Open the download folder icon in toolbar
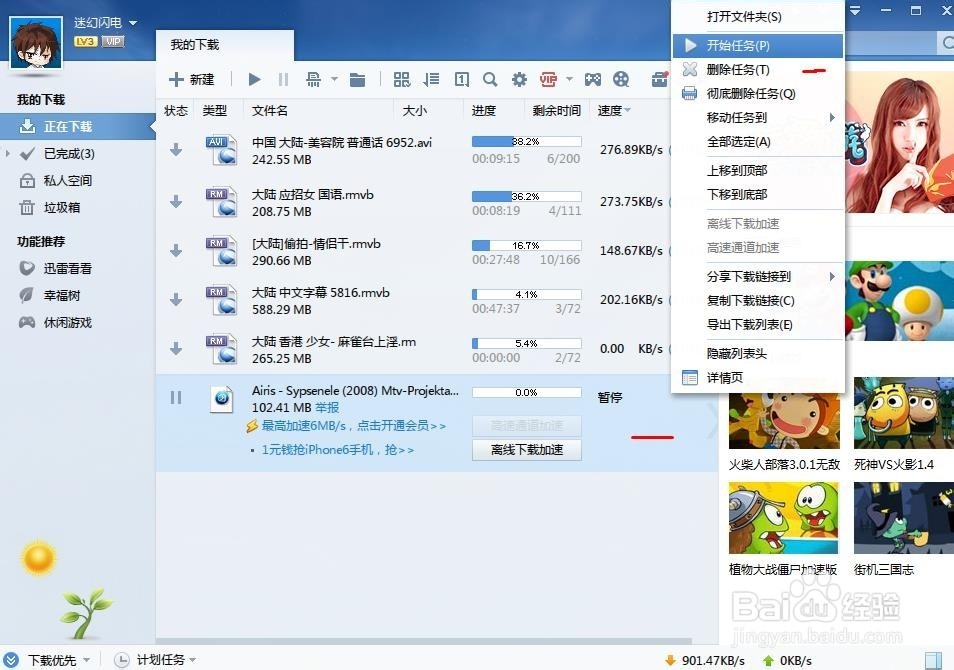 tap(360, 79)
